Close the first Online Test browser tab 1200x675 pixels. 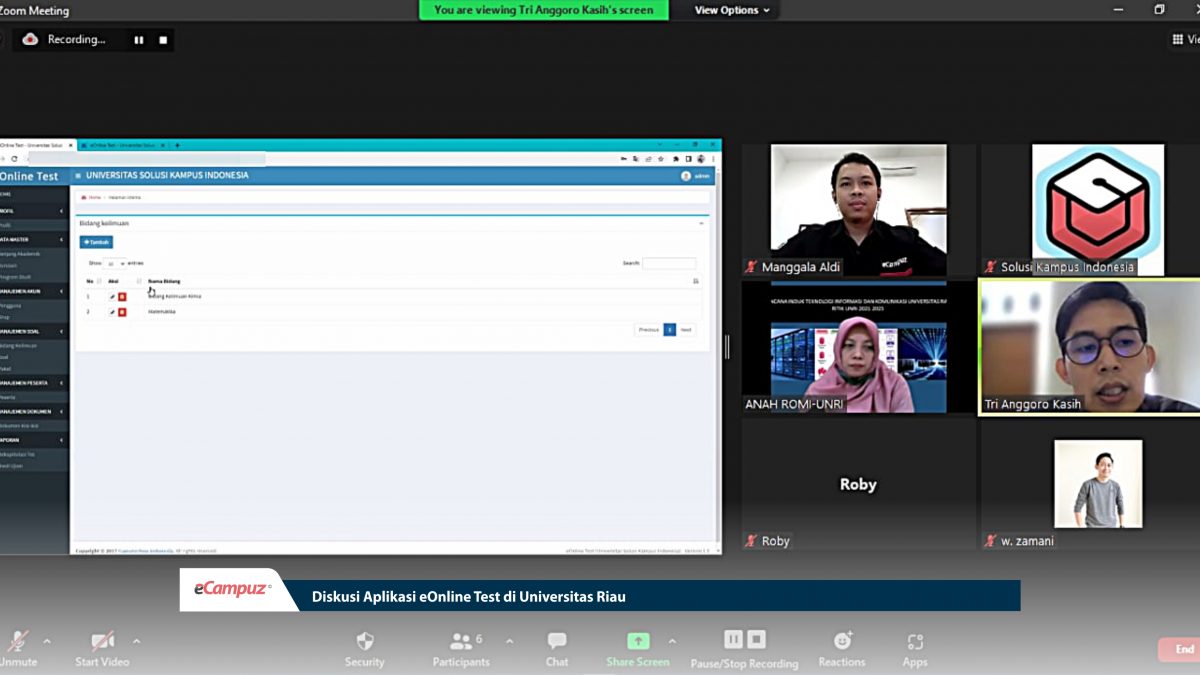(x=71, y=145)
